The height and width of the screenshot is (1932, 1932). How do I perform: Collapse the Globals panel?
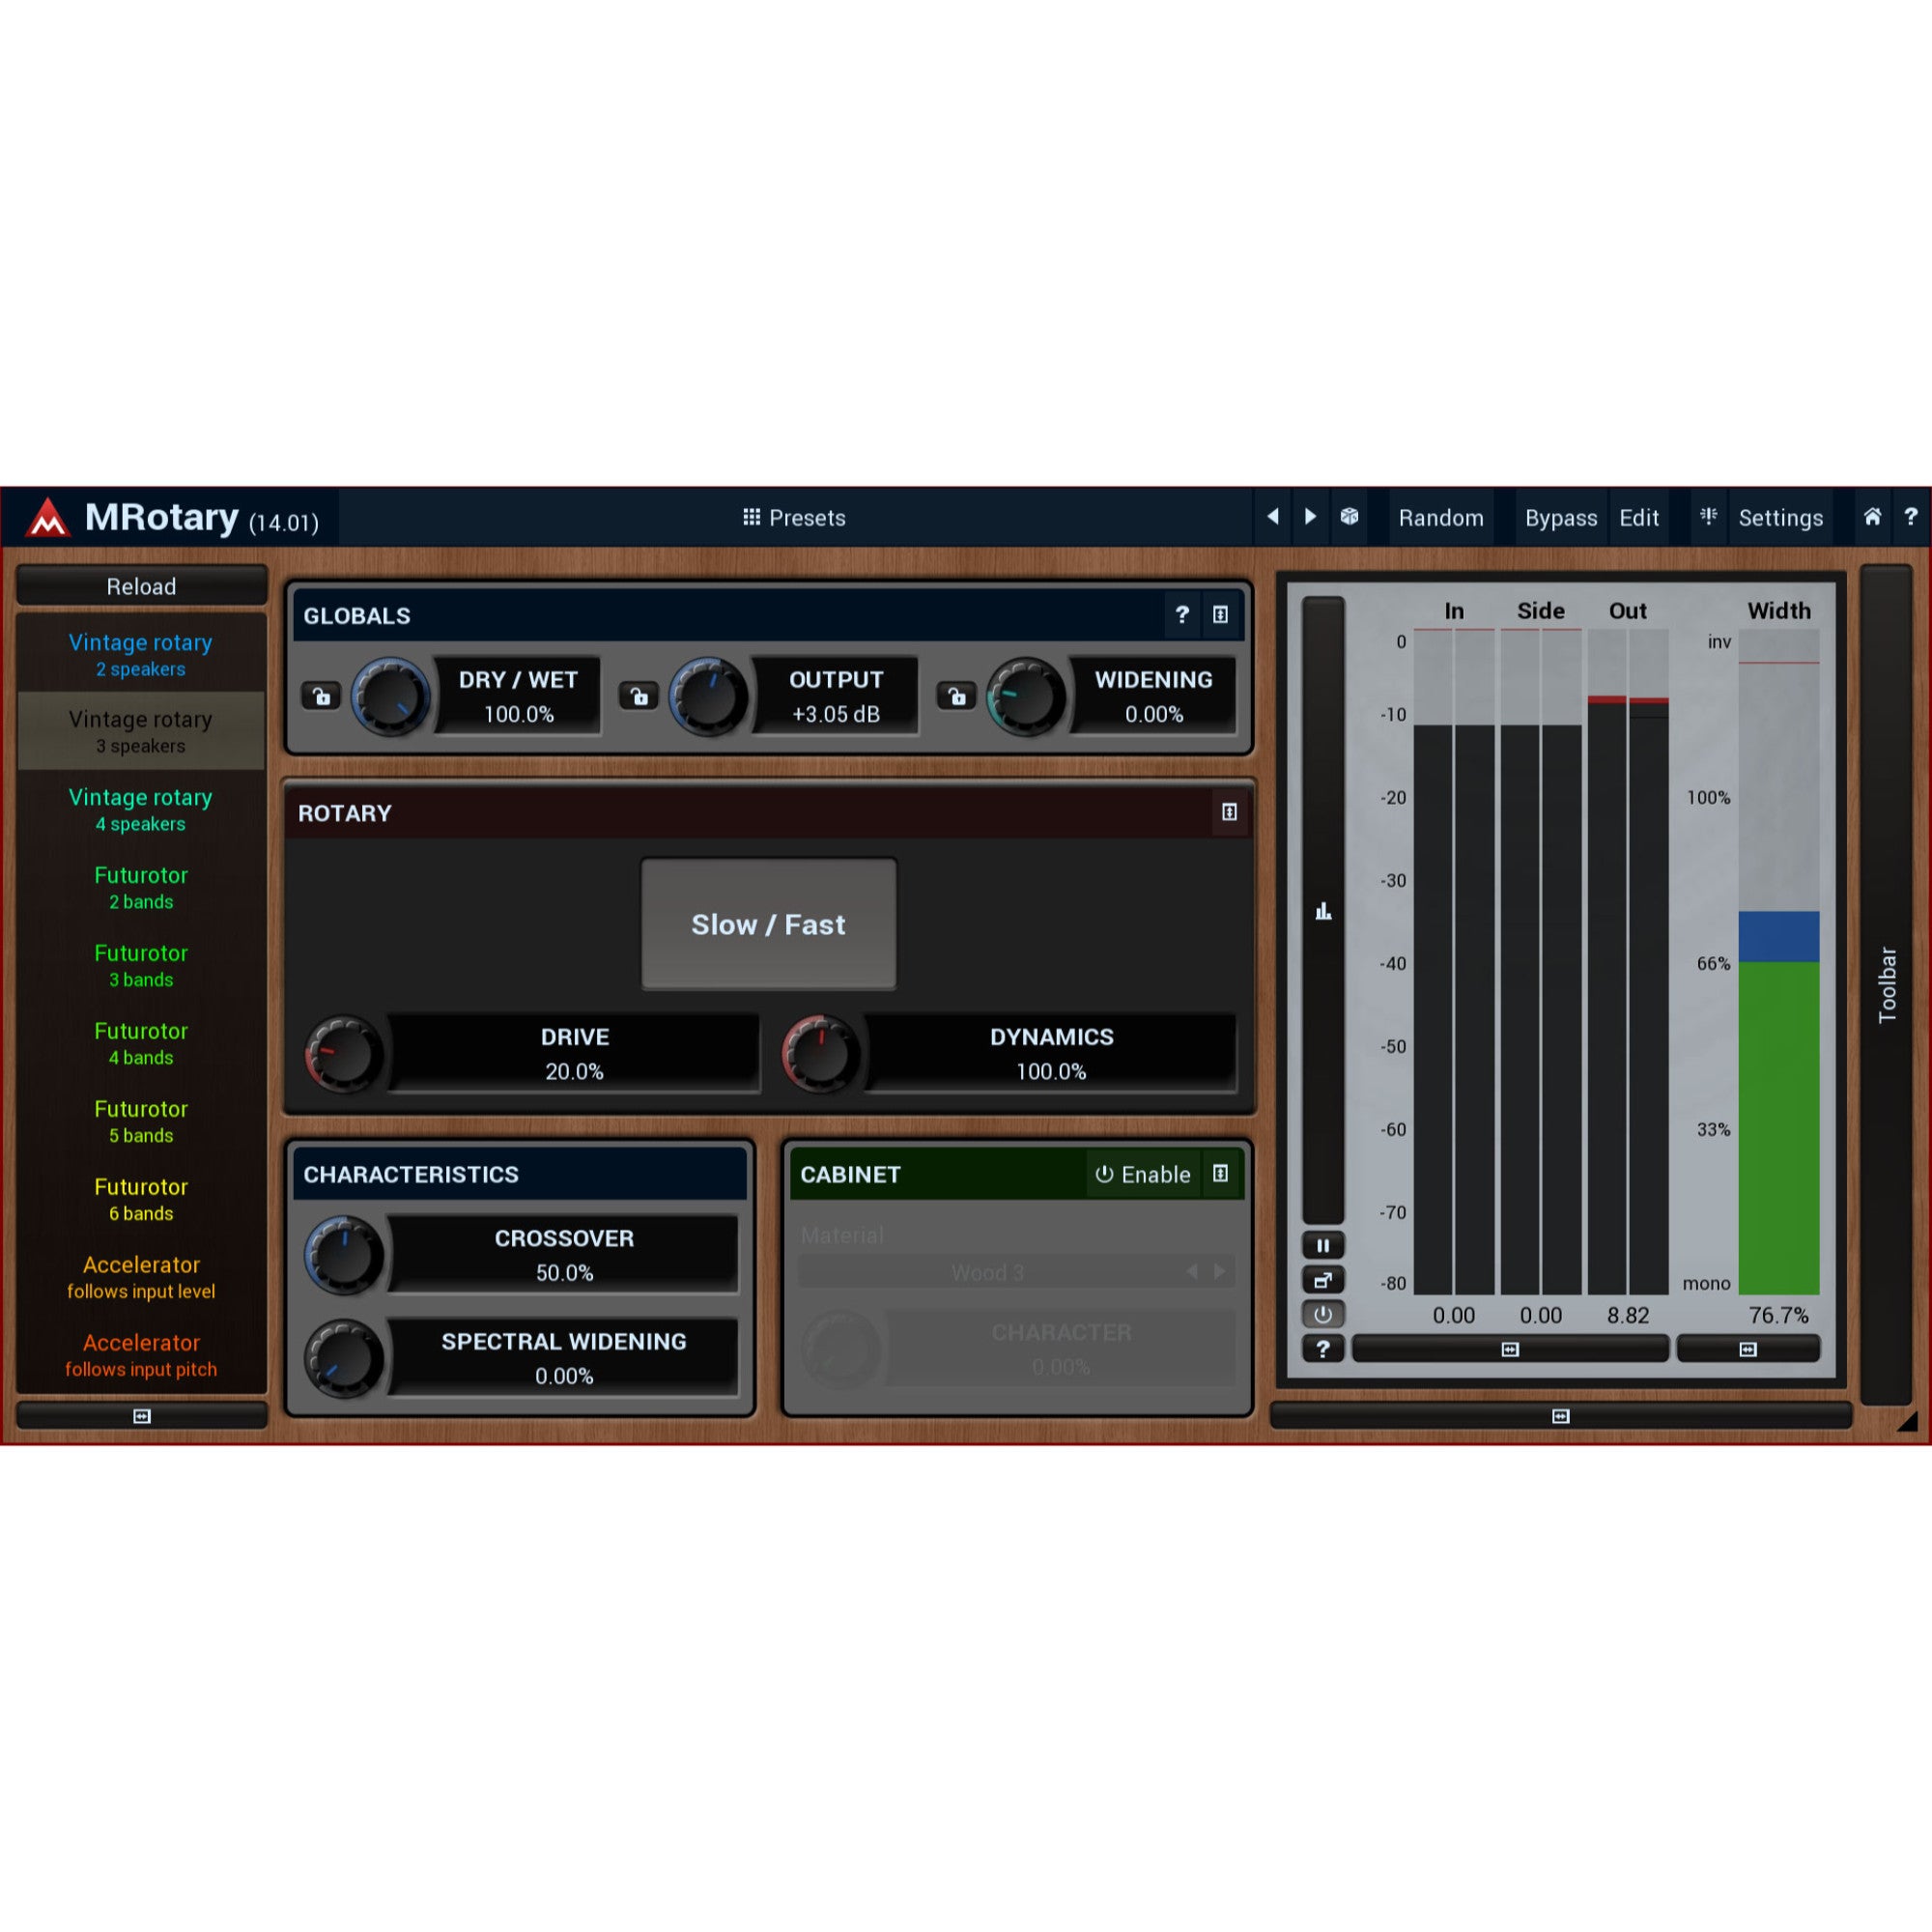(1220, 615)
